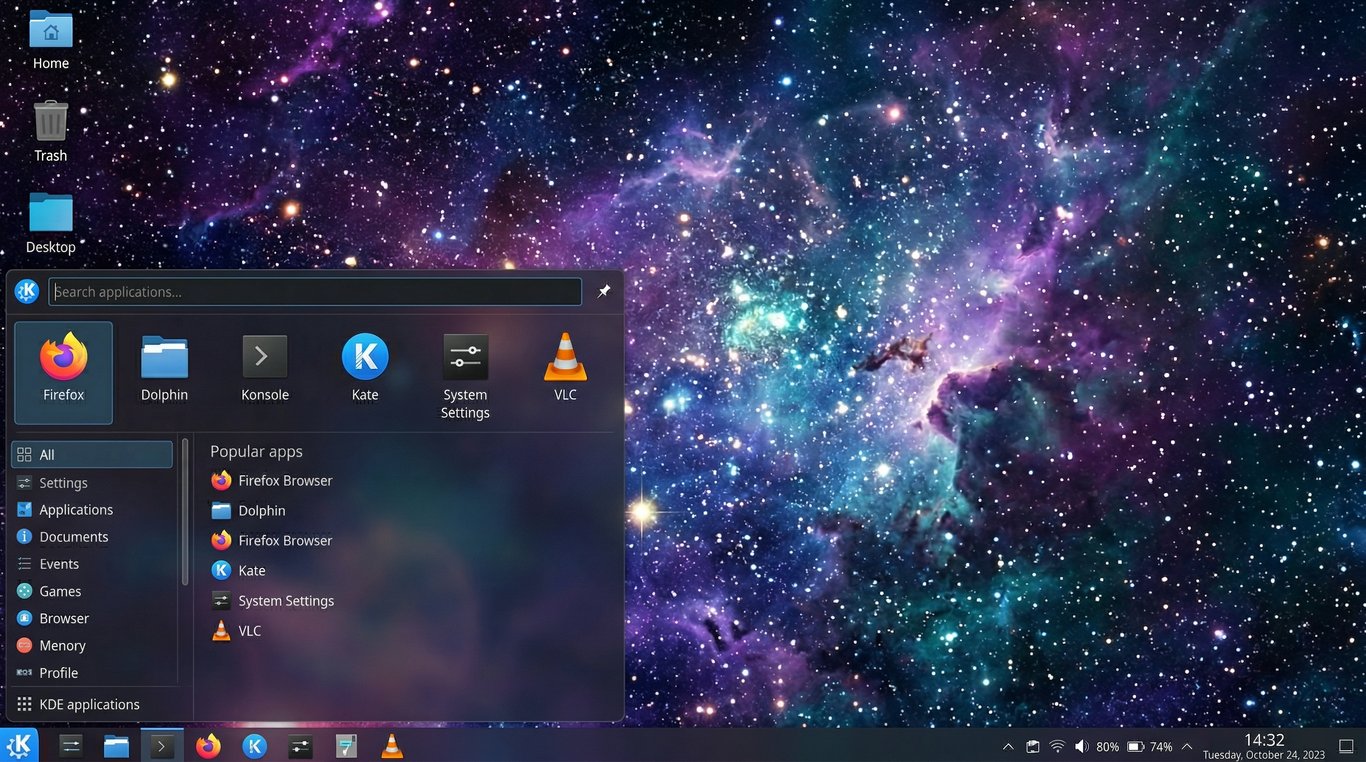Viewport: 1366px width, 762px height.
Task: Open Dolphin from the favorites bar
Action: click(164, 365)
